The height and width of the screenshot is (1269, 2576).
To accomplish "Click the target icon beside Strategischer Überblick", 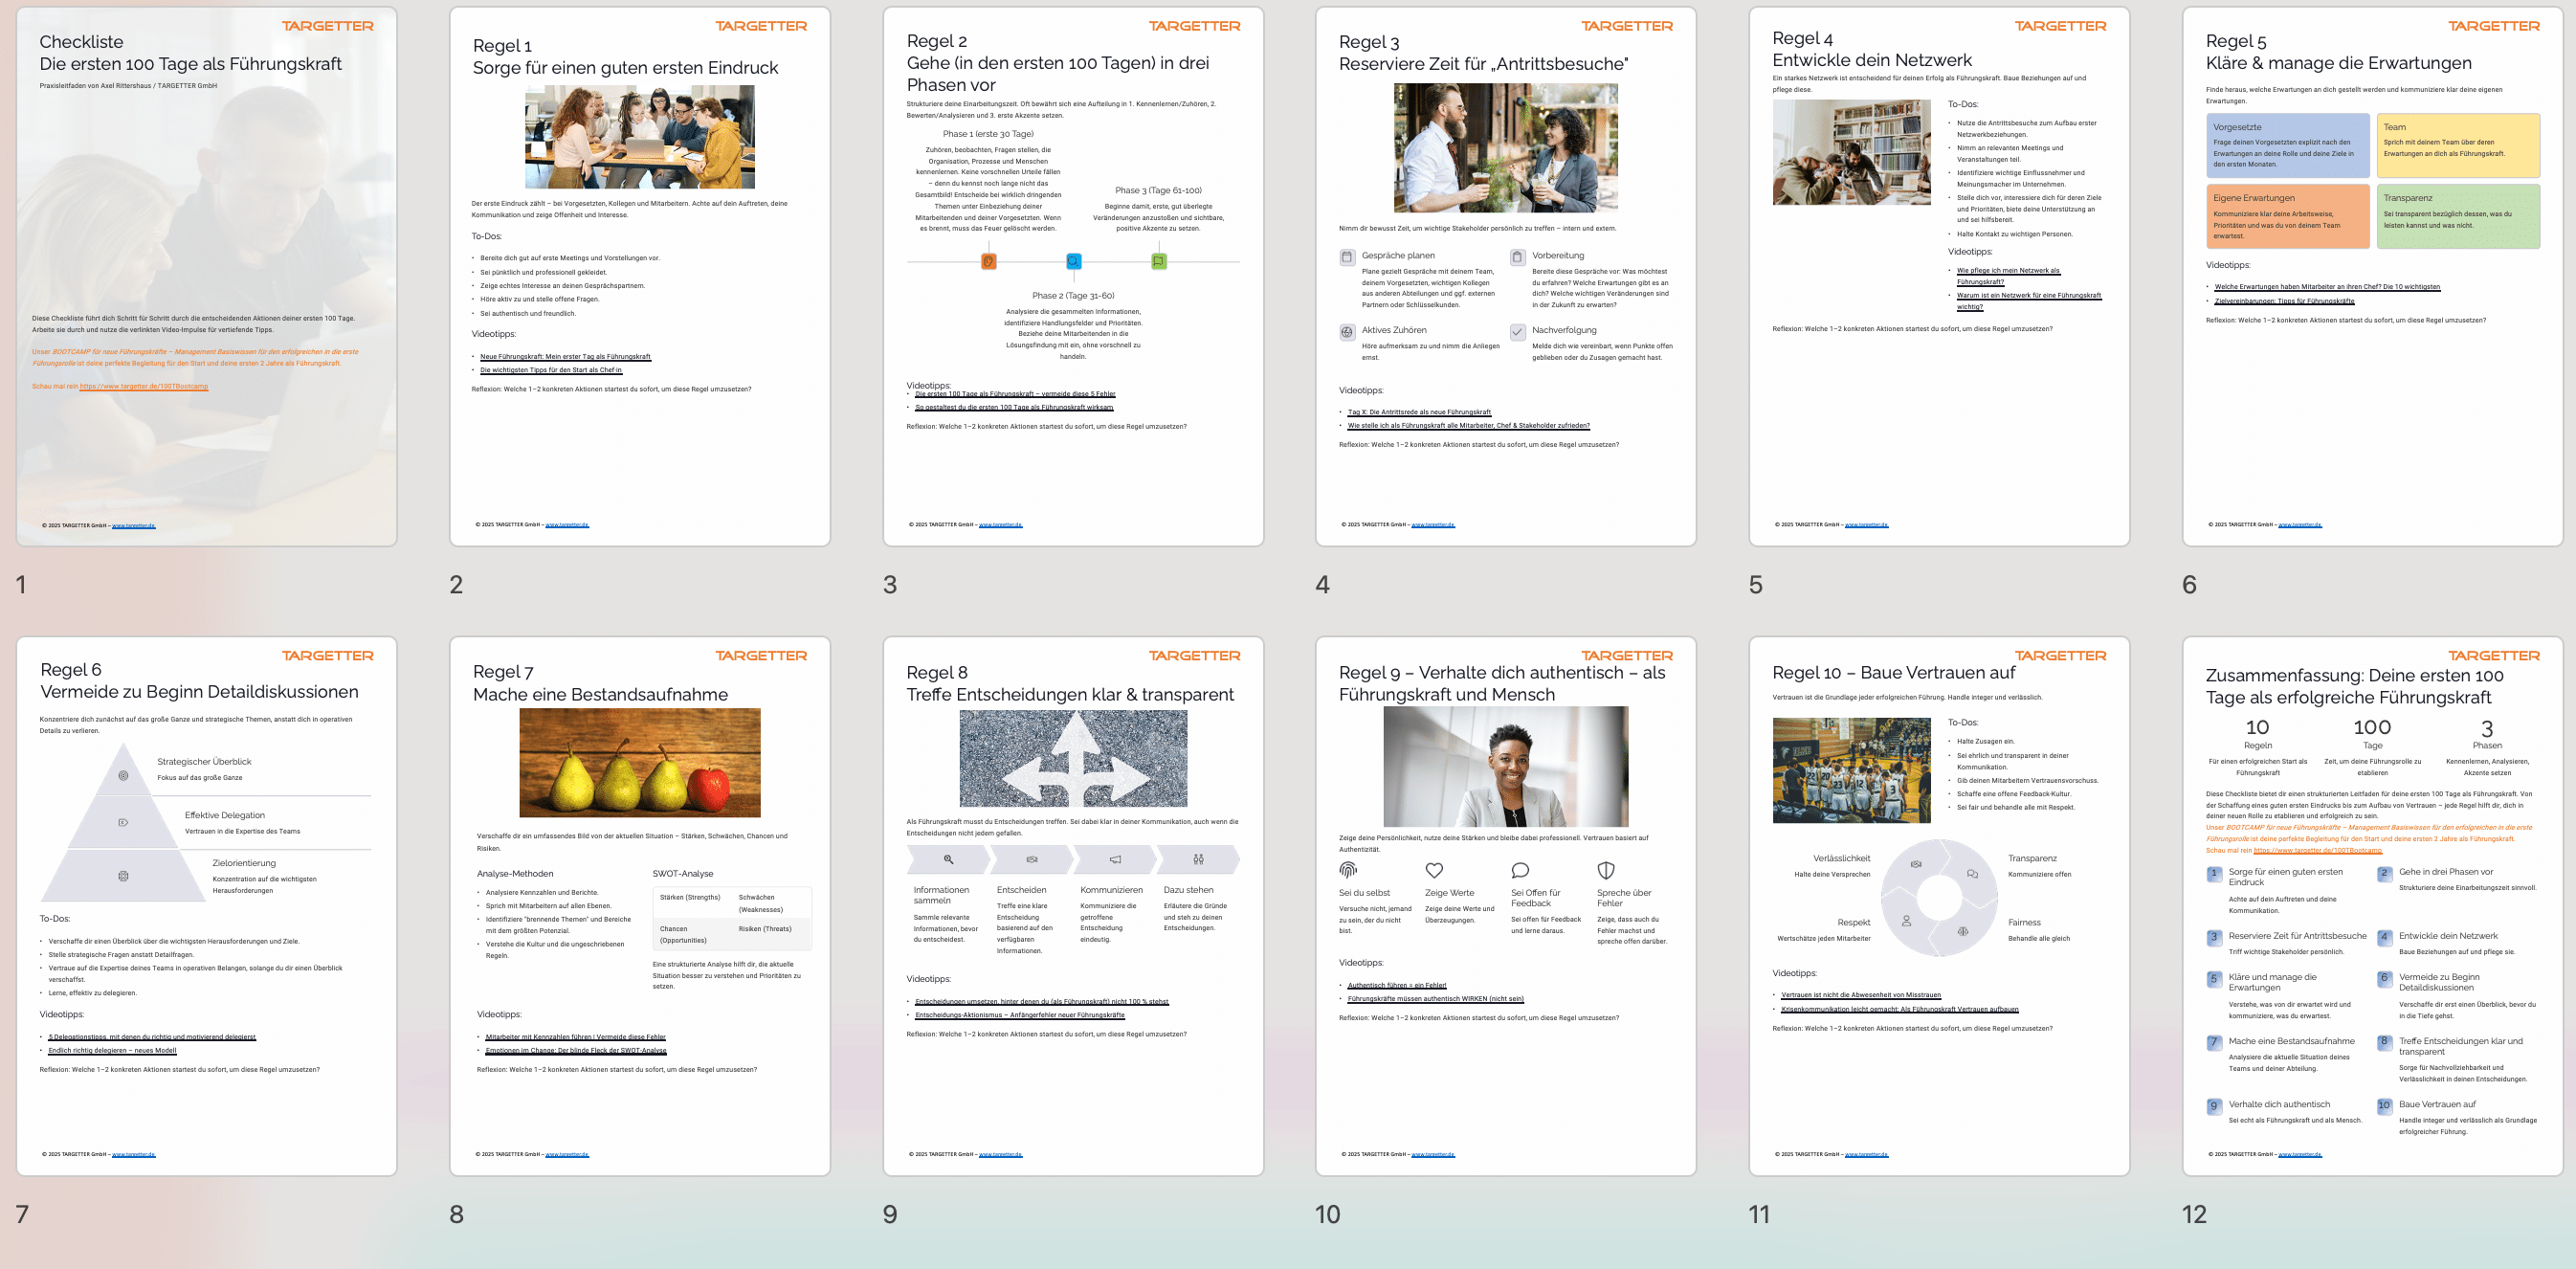I will click(123, 776).
